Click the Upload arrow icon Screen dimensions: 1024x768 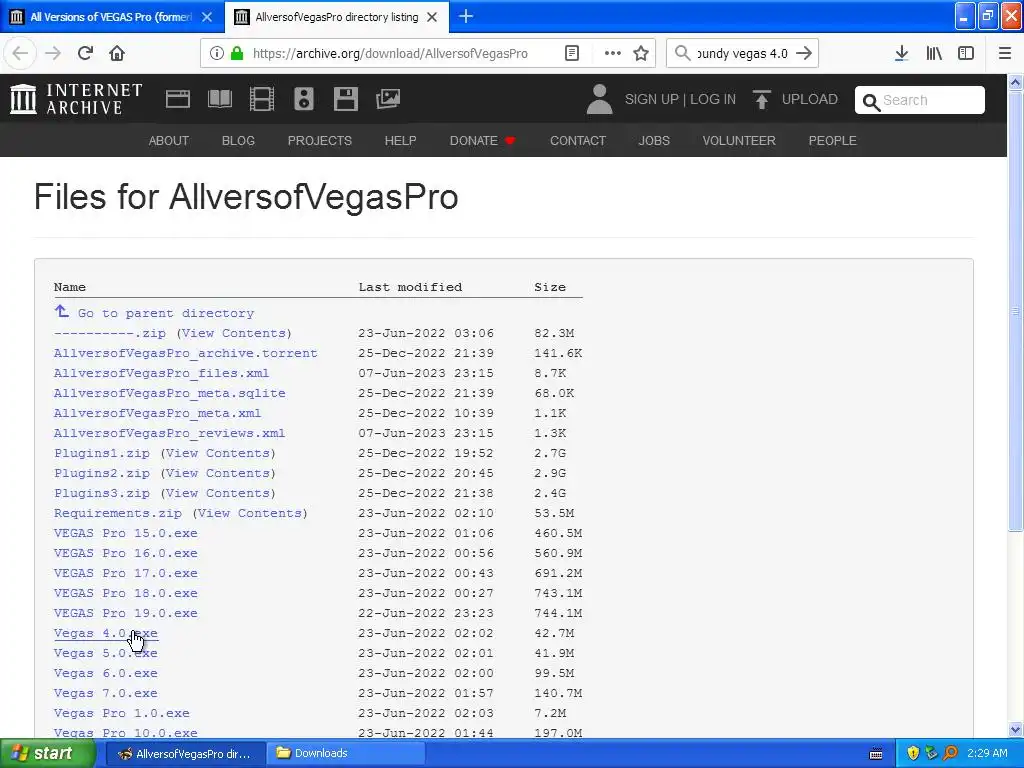[x=761, y=99]
